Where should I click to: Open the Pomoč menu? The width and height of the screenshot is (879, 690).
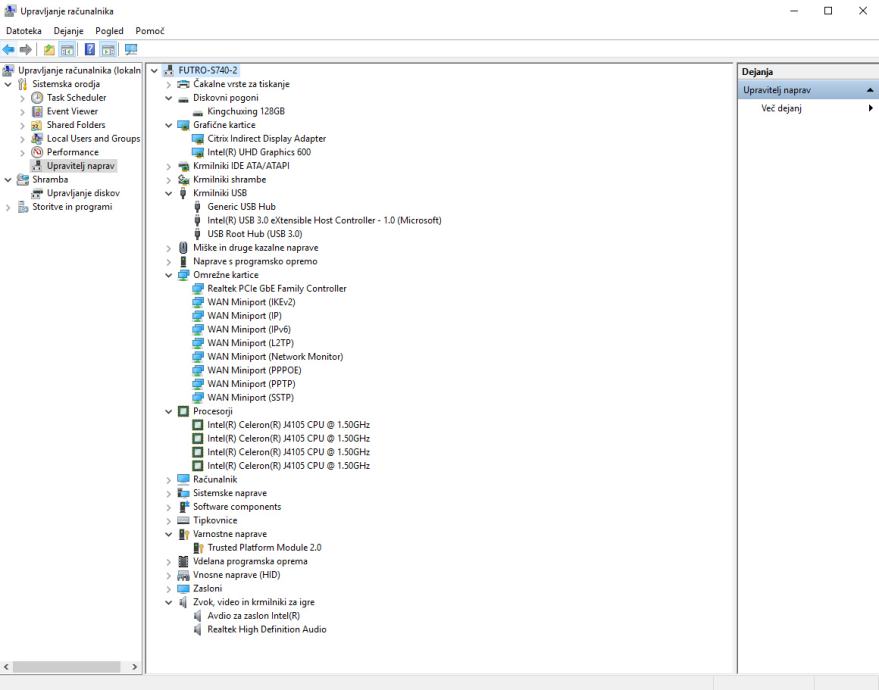[x=150, y=31]
